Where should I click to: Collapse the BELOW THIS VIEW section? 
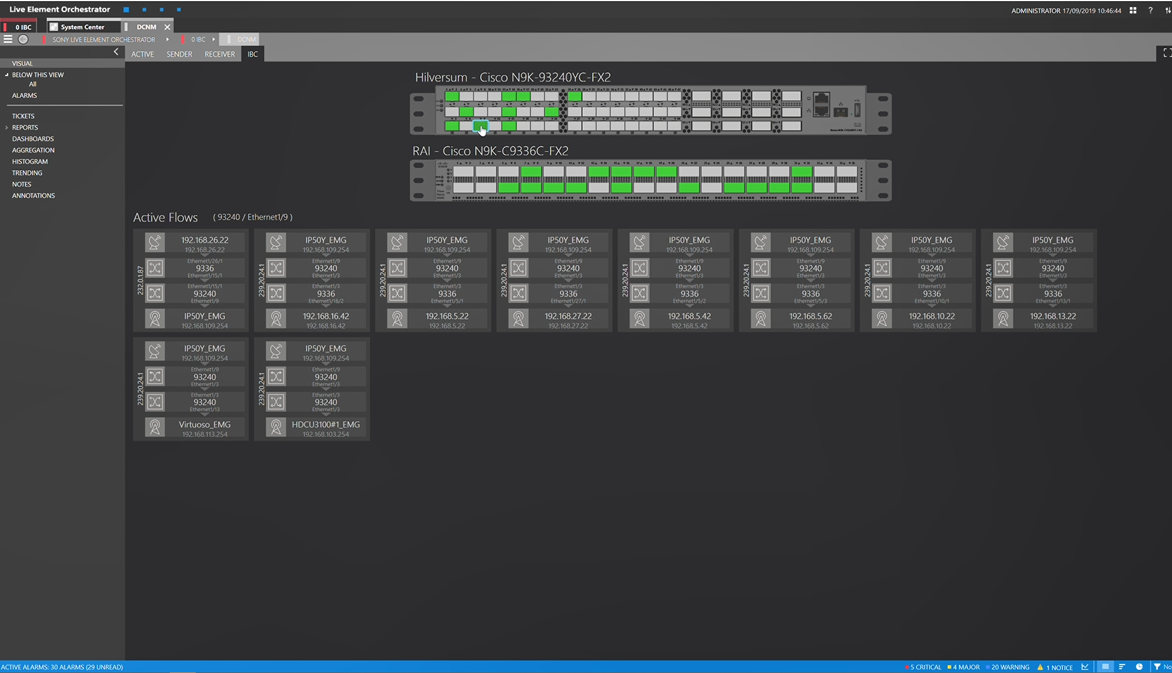point(7,75)
